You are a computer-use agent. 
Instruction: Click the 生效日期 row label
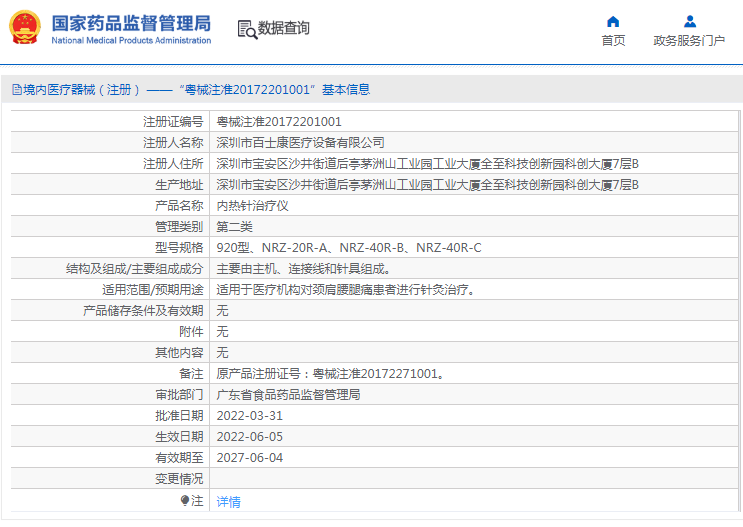tap(179, 436)
